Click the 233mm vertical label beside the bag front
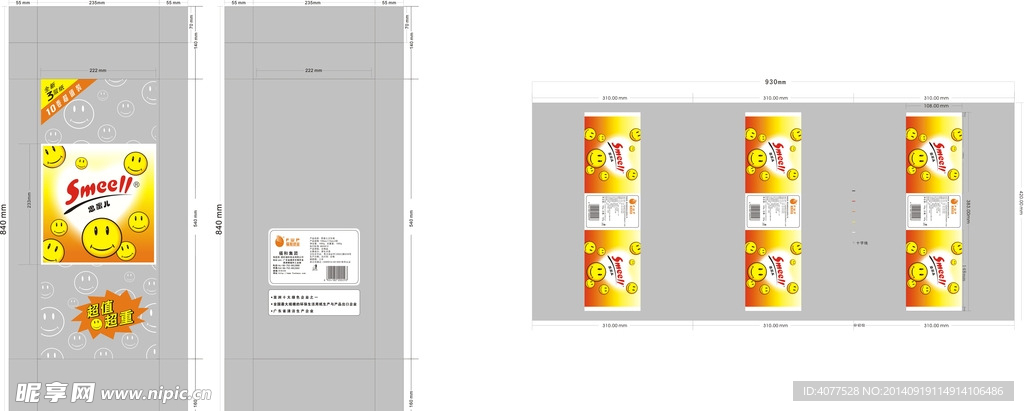Image resolution: width=1024 pixels, height=411 pixels. [x=29, y=198]
